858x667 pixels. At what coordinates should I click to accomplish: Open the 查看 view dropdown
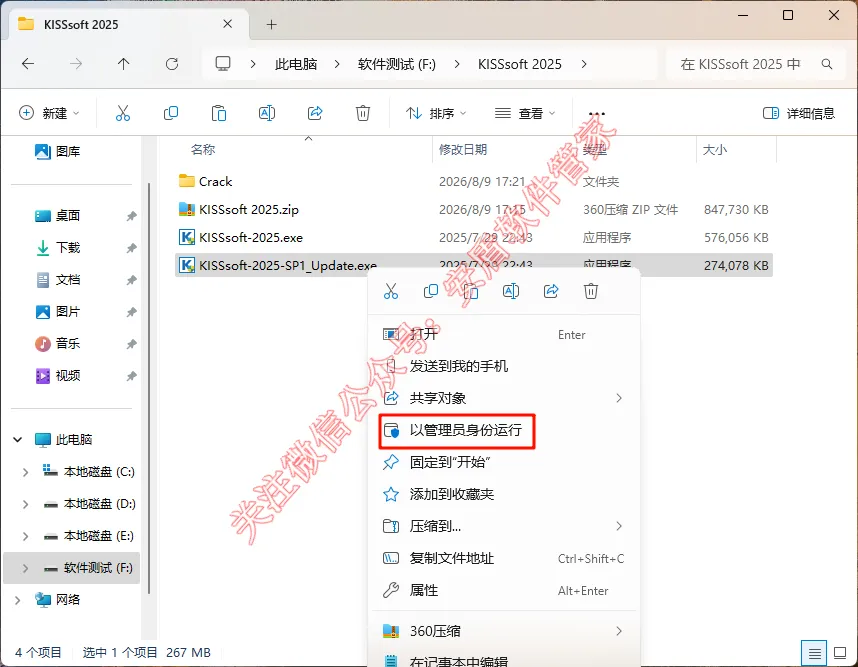(x=525, y=113)
